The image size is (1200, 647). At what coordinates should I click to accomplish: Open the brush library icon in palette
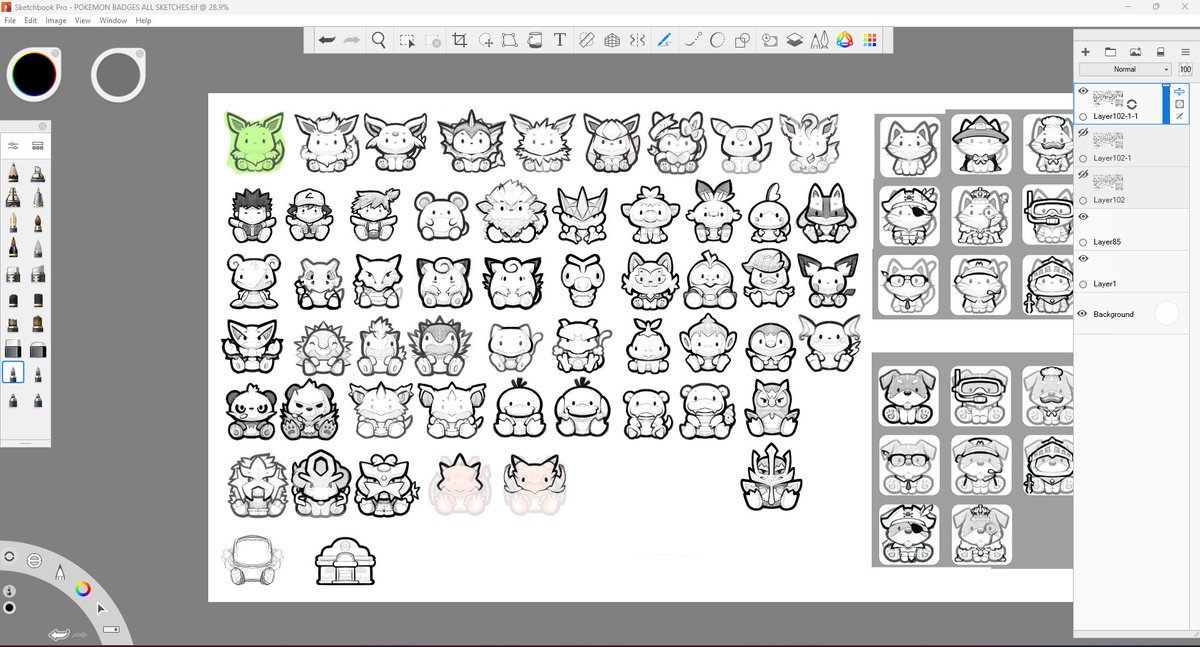click(x=38, y=146)
